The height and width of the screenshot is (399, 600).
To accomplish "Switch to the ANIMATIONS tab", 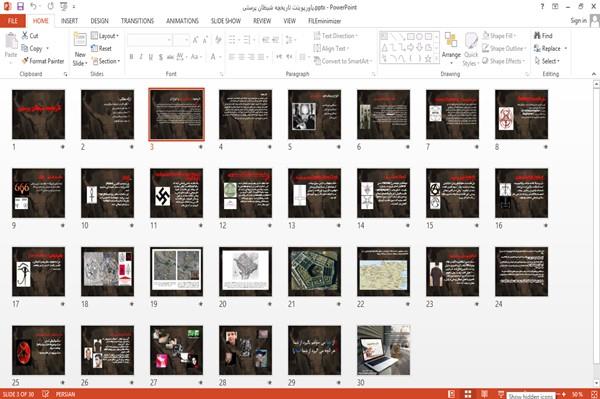I will [182, 21].
